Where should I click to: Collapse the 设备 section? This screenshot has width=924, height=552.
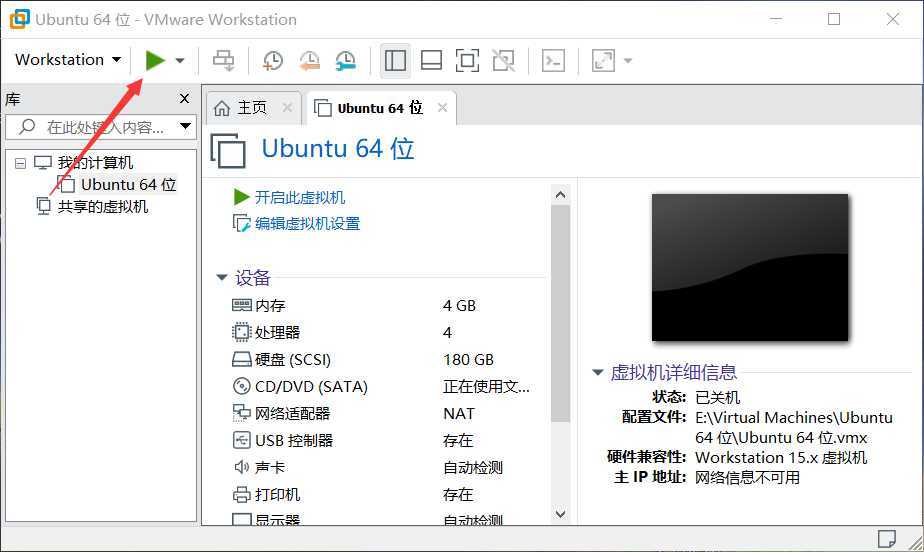click(x=222, y=277)
